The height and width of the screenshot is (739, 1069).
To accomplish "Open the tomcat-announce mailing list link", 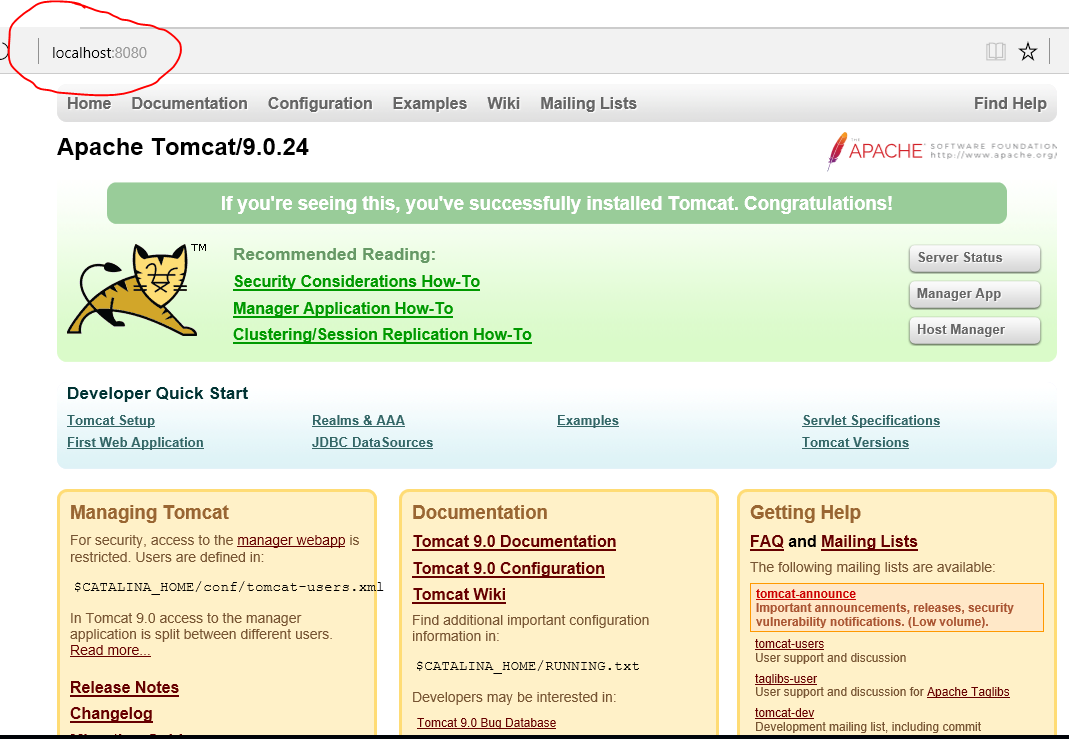I will pos(806,594).
